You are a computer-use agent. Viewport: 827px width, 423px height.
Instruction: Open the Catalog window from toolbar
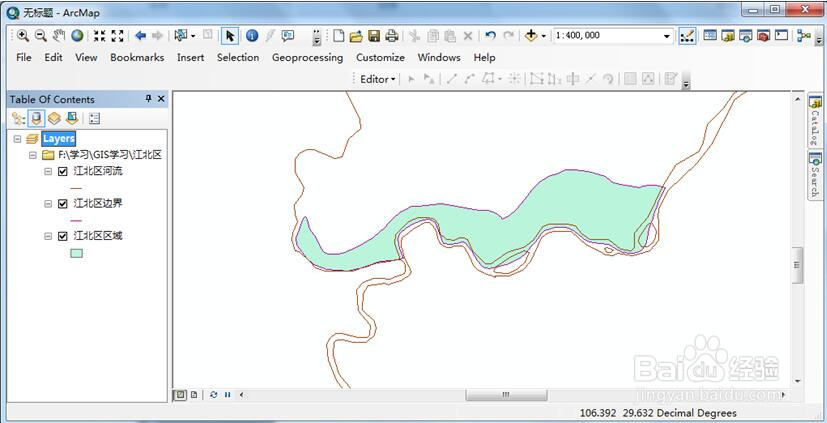click(x=728, y=36)
